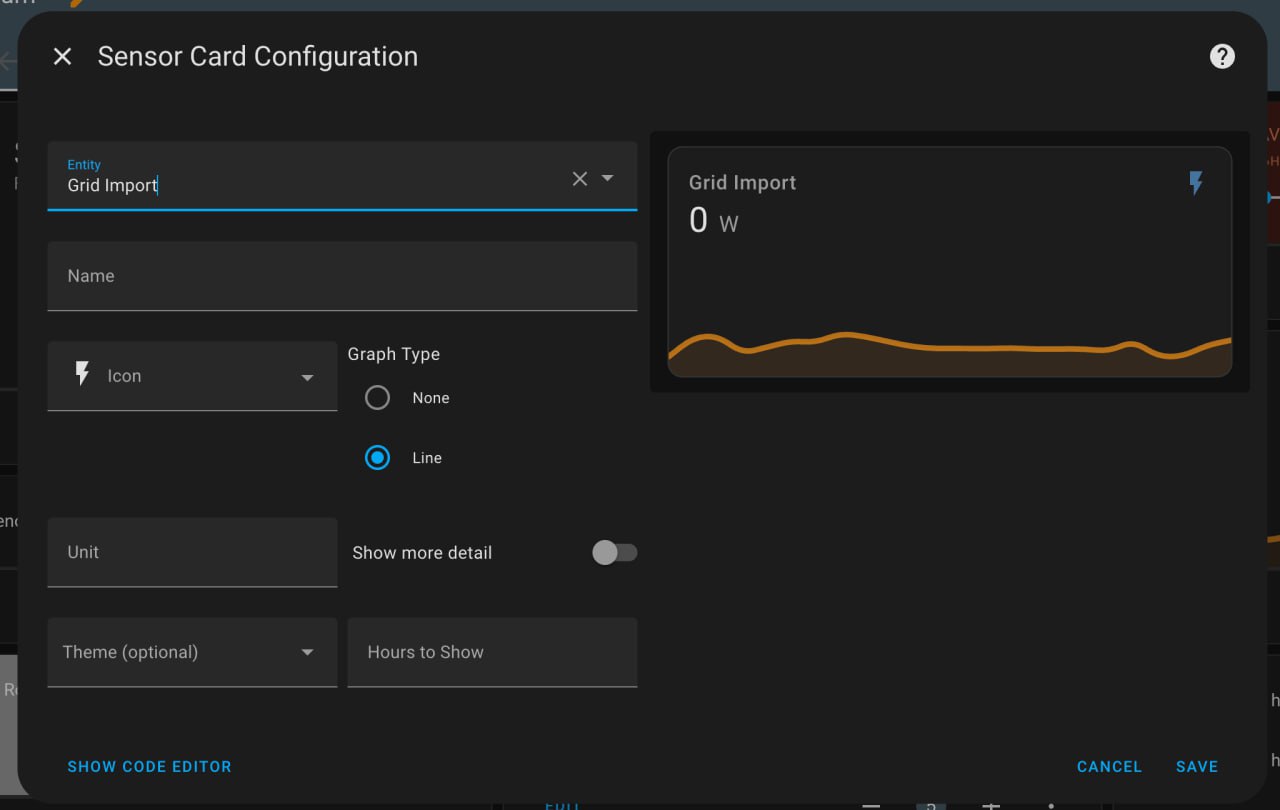Click into the Unit text field

click(192, 552)
